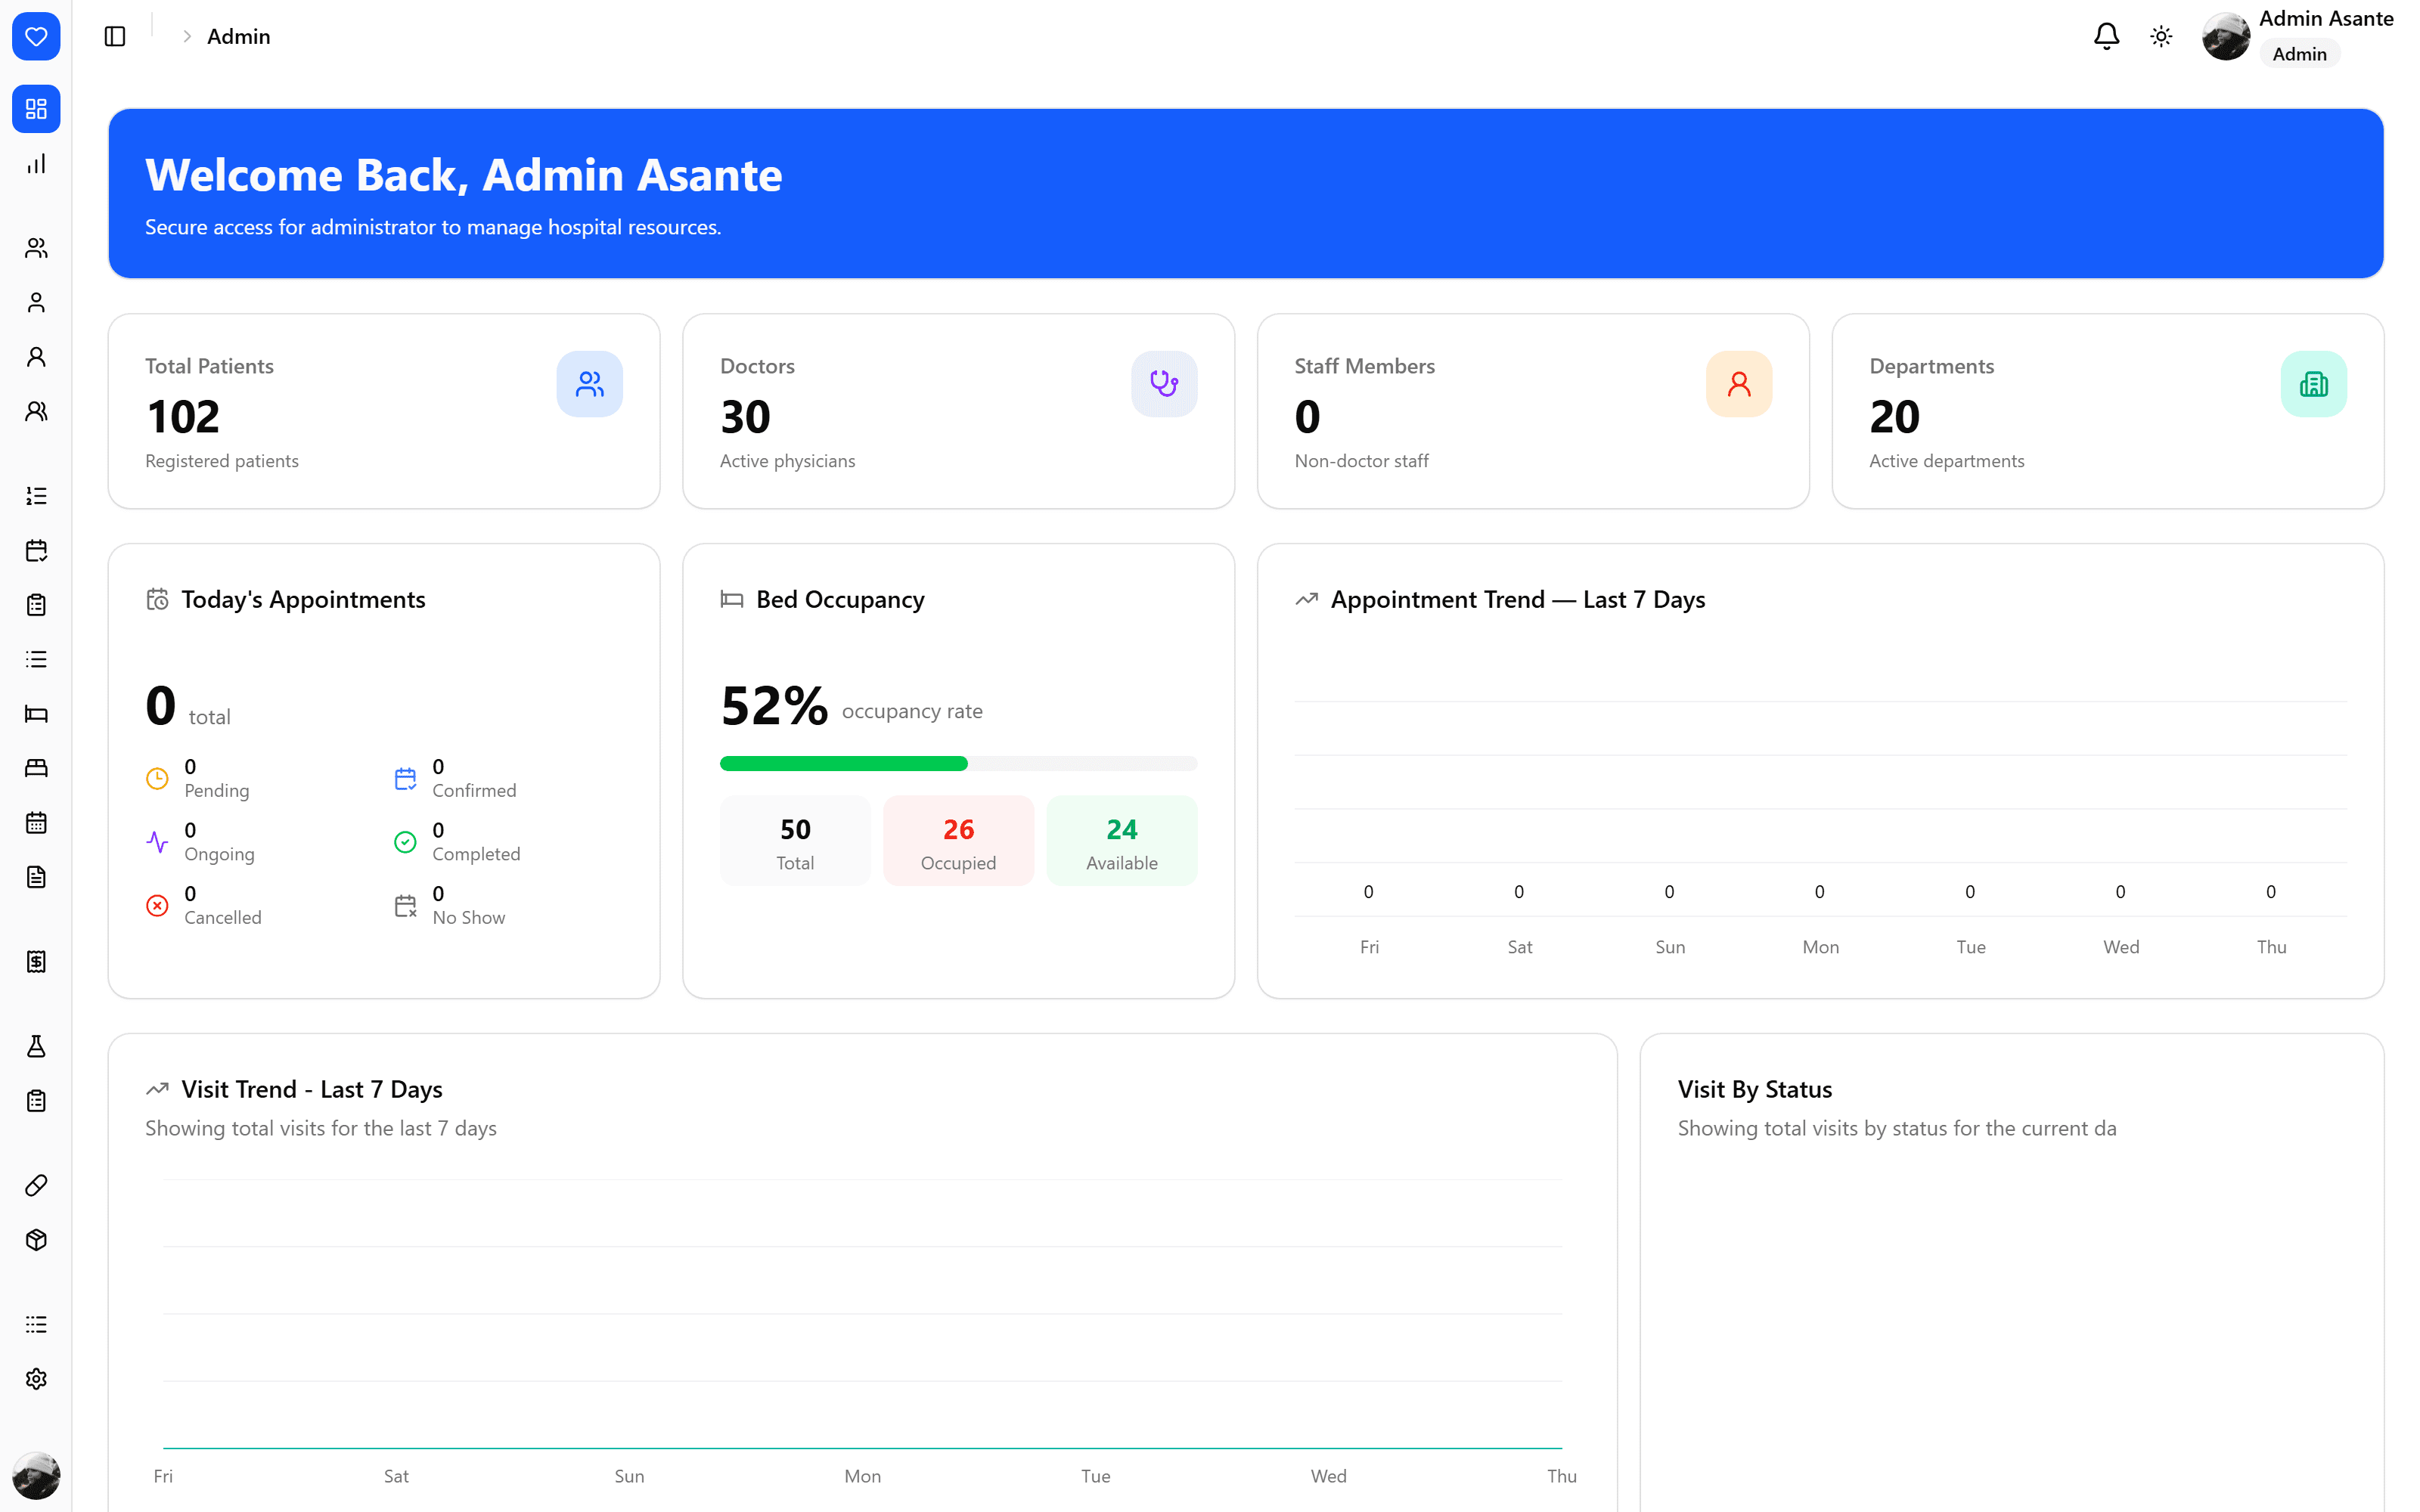Open the notifications bell
This screenshot has width=2420, height=1512.
point(2106,36)
